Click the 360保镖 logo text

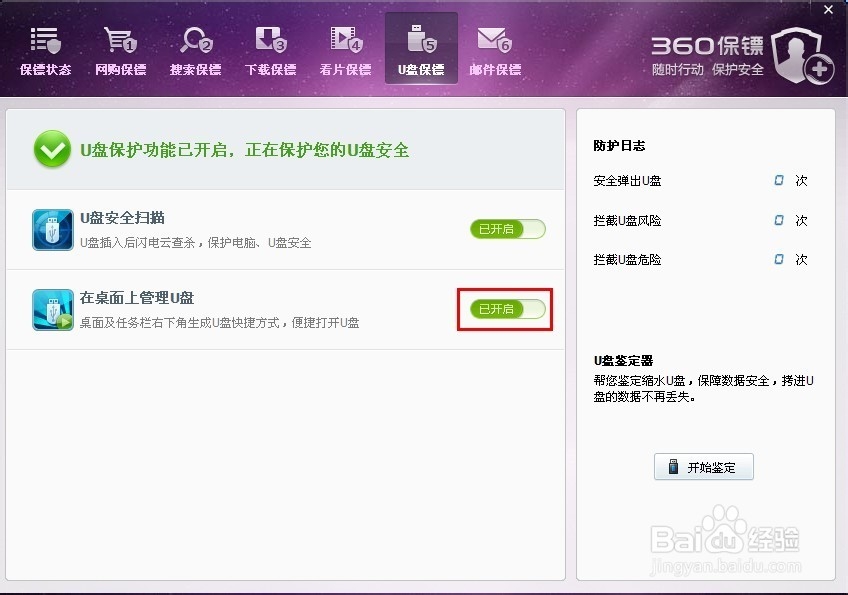[707, 46]
